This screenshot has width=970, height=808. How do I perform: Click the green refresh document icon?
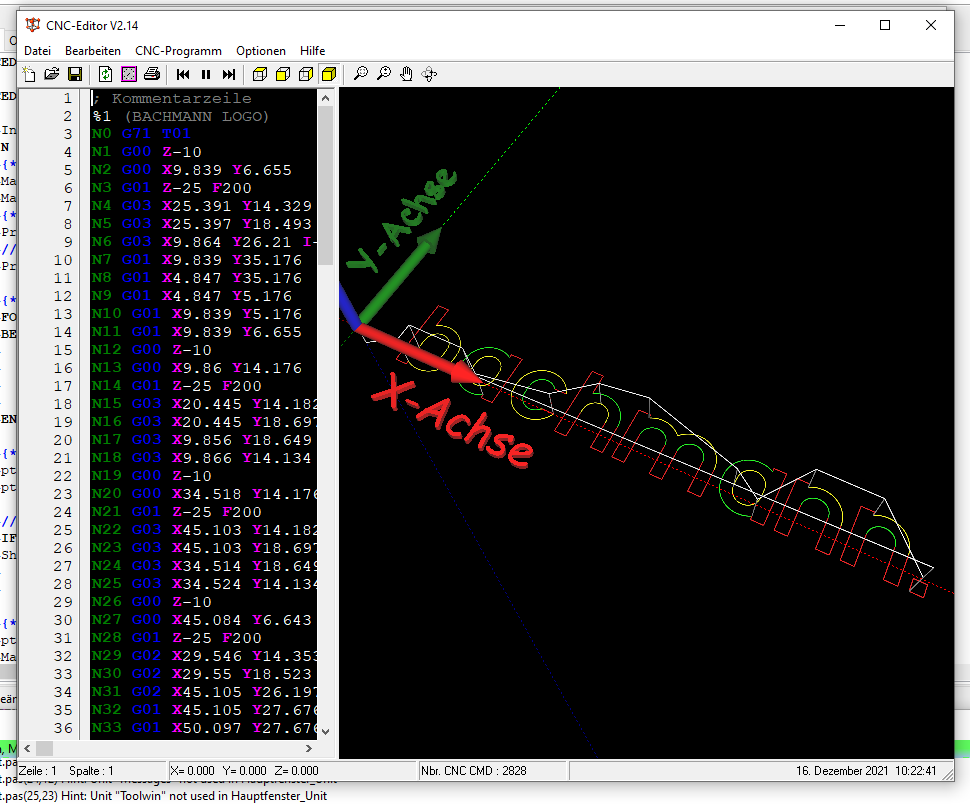point(106,74)
